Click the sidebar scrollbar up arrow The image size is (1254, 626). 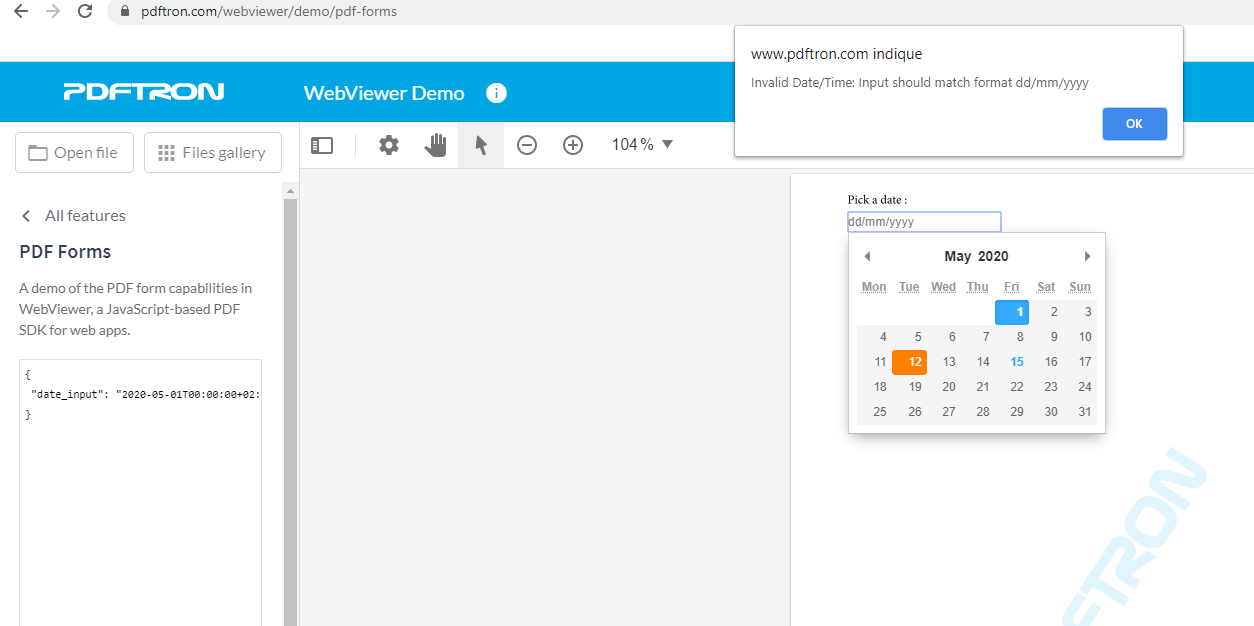point(291,190)
